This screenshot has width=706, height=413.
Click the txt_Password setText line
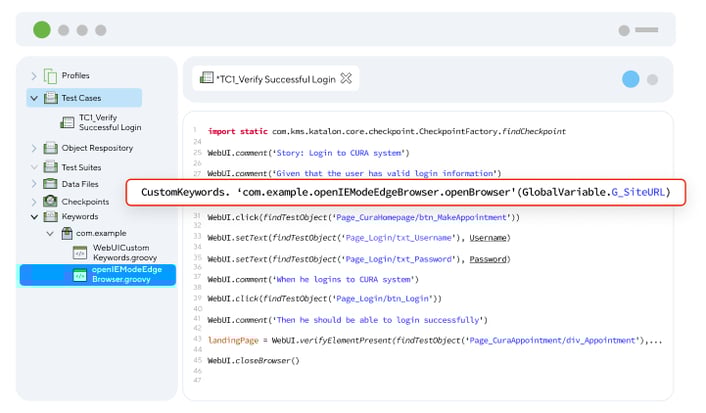(x=359, y=259)
